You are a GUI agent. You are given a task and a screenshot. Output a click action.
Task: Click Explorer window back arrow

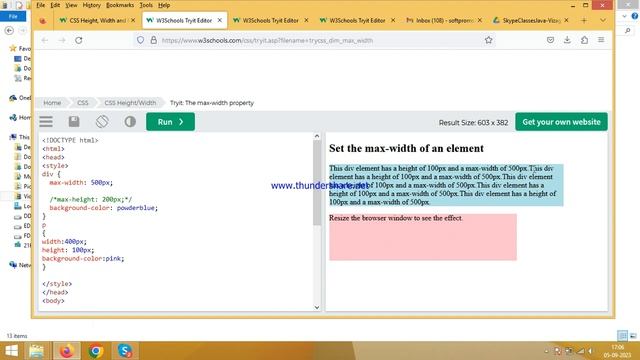tap(9, 30)
